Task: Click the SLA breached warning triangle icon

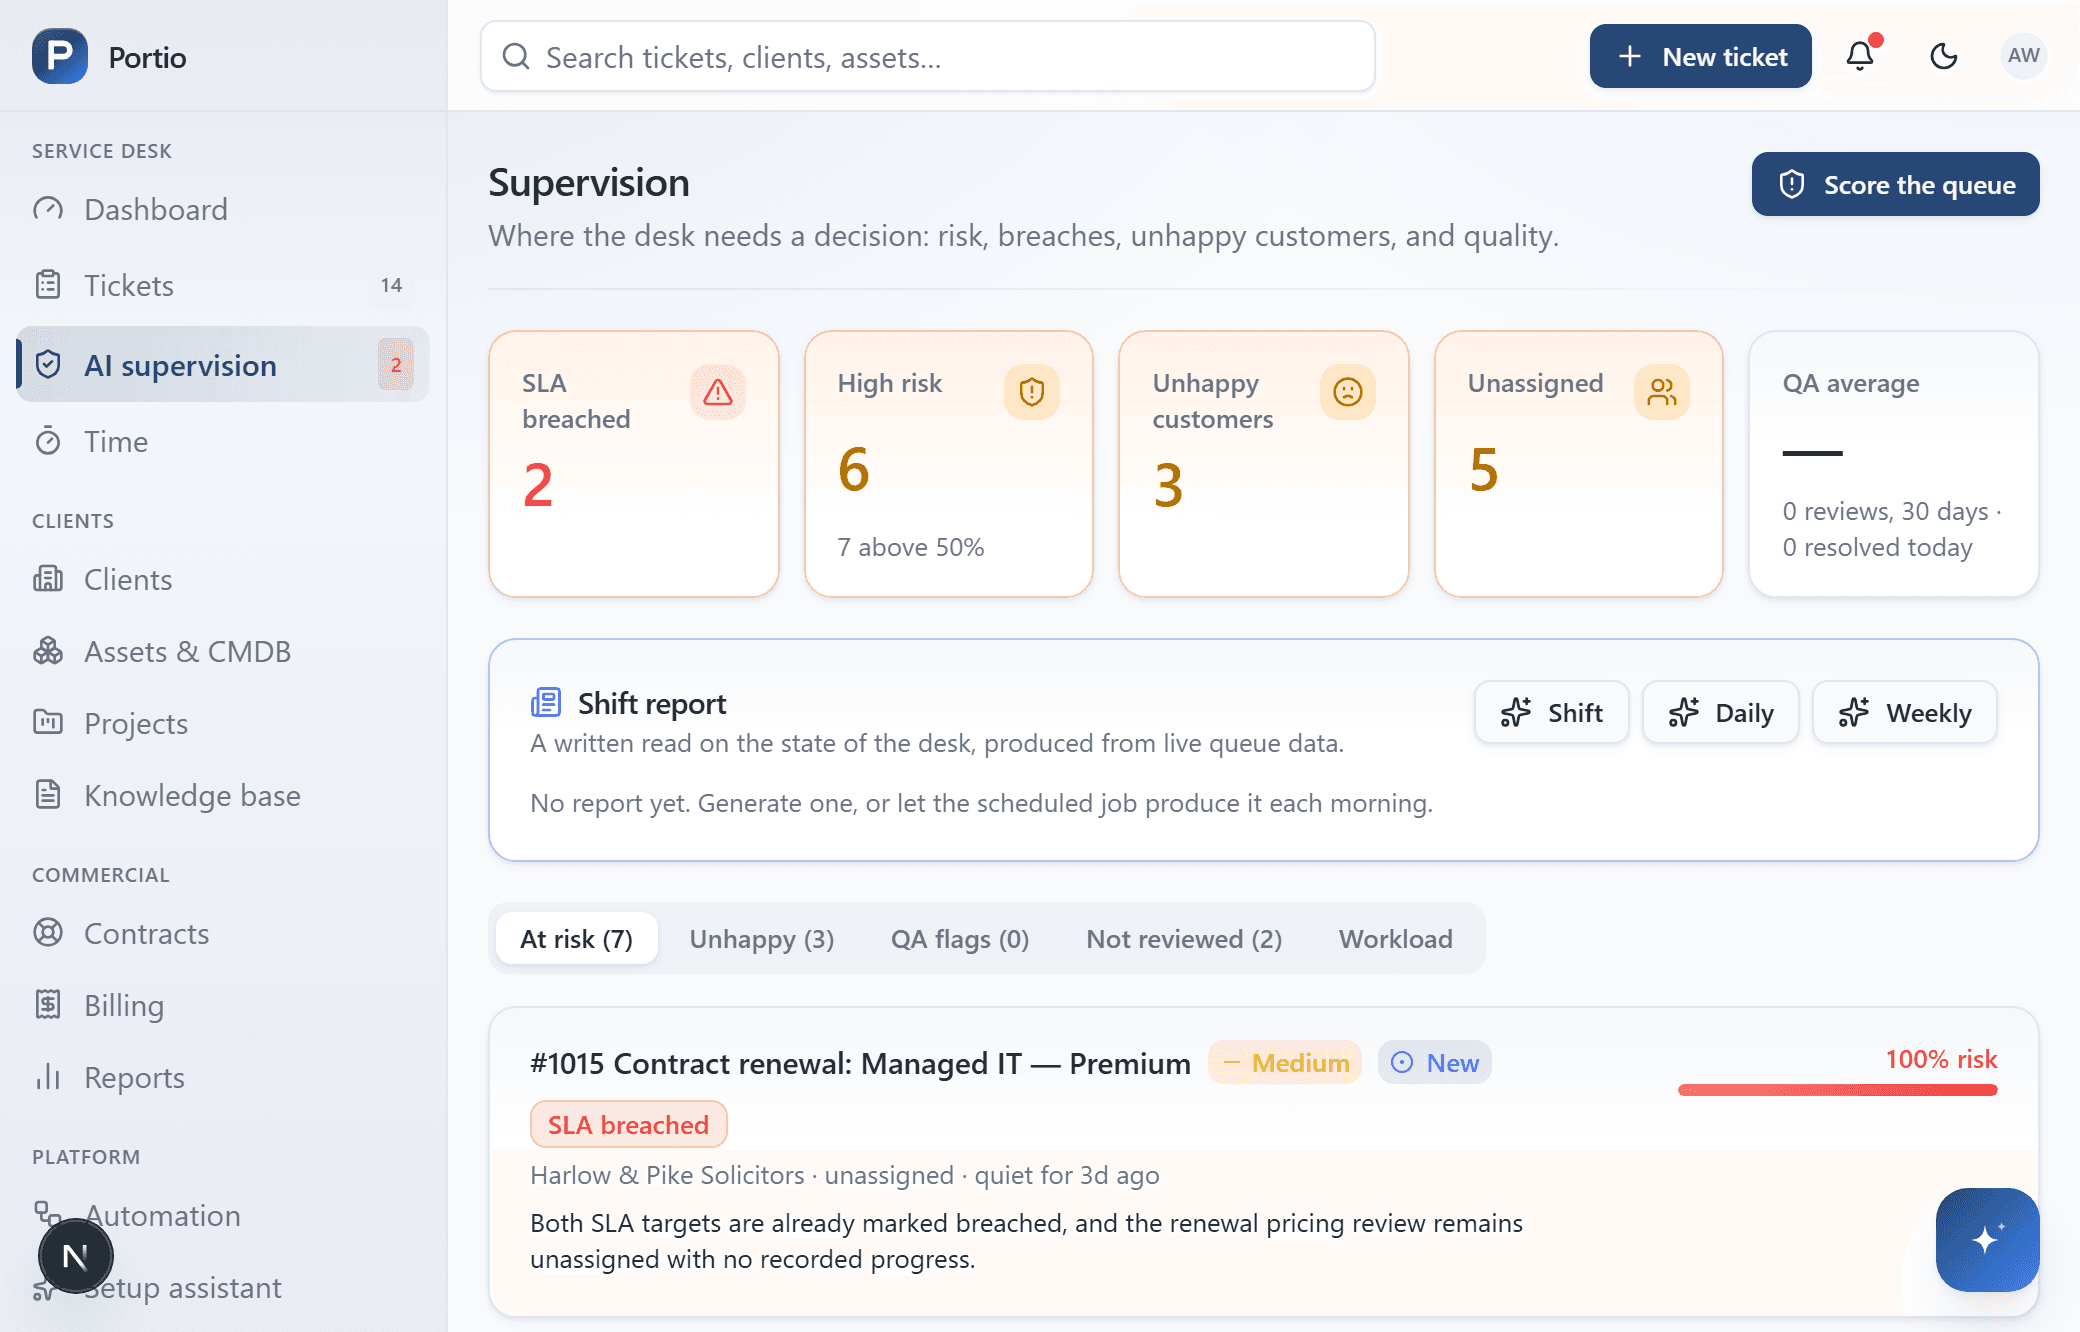Action: point(717,392)
